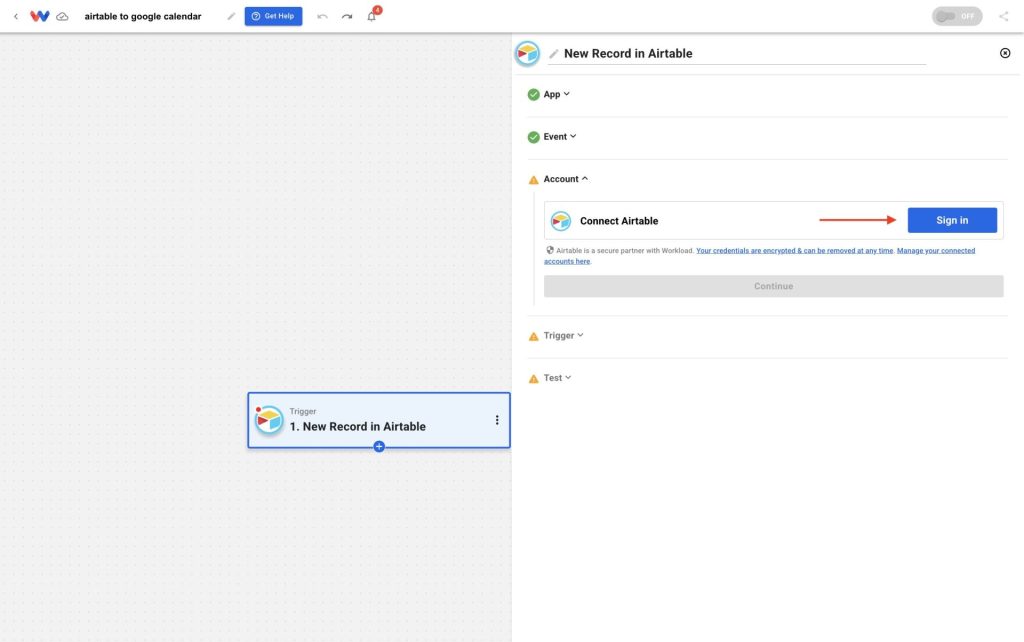The height and width of the screenshot is (642, 1024).
Task: Edit workflow name with pencil icon
Action: click(231, 16)
